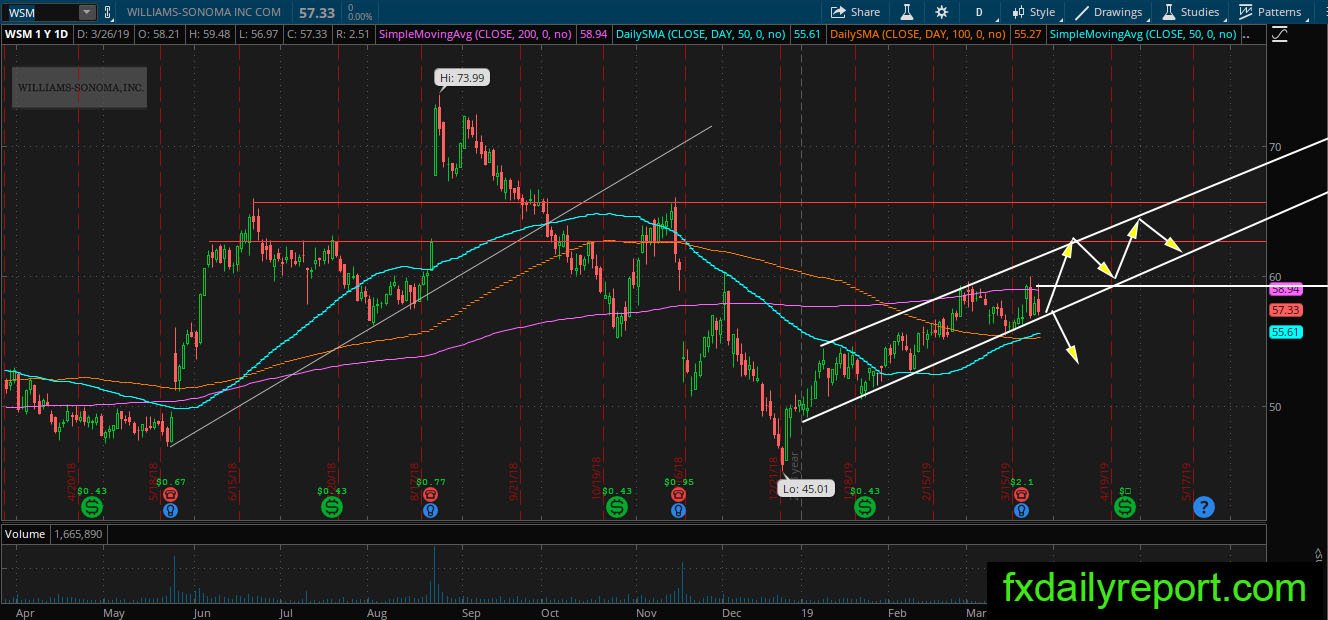Viewport: 1328px width, 620px height.
Task: Click the cyan 55.61 price axis bubble
Action: [x=1285, y=332]
